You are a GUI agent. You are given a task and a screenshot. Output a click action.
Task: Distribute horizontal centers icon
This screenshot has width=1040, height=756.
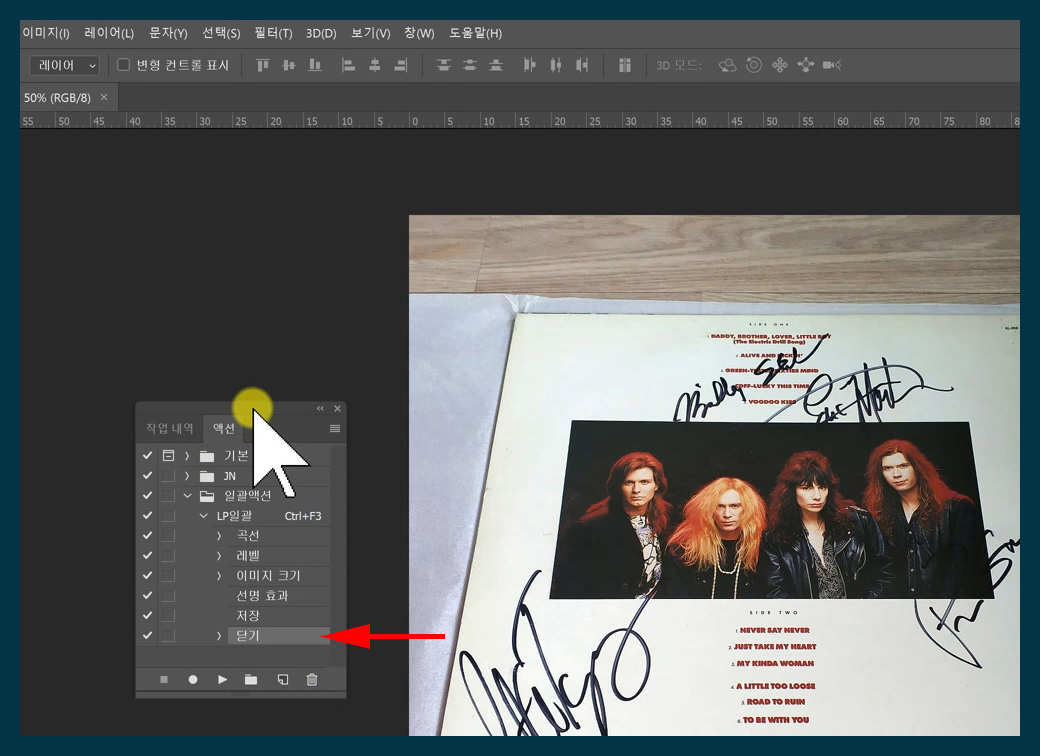556,65
